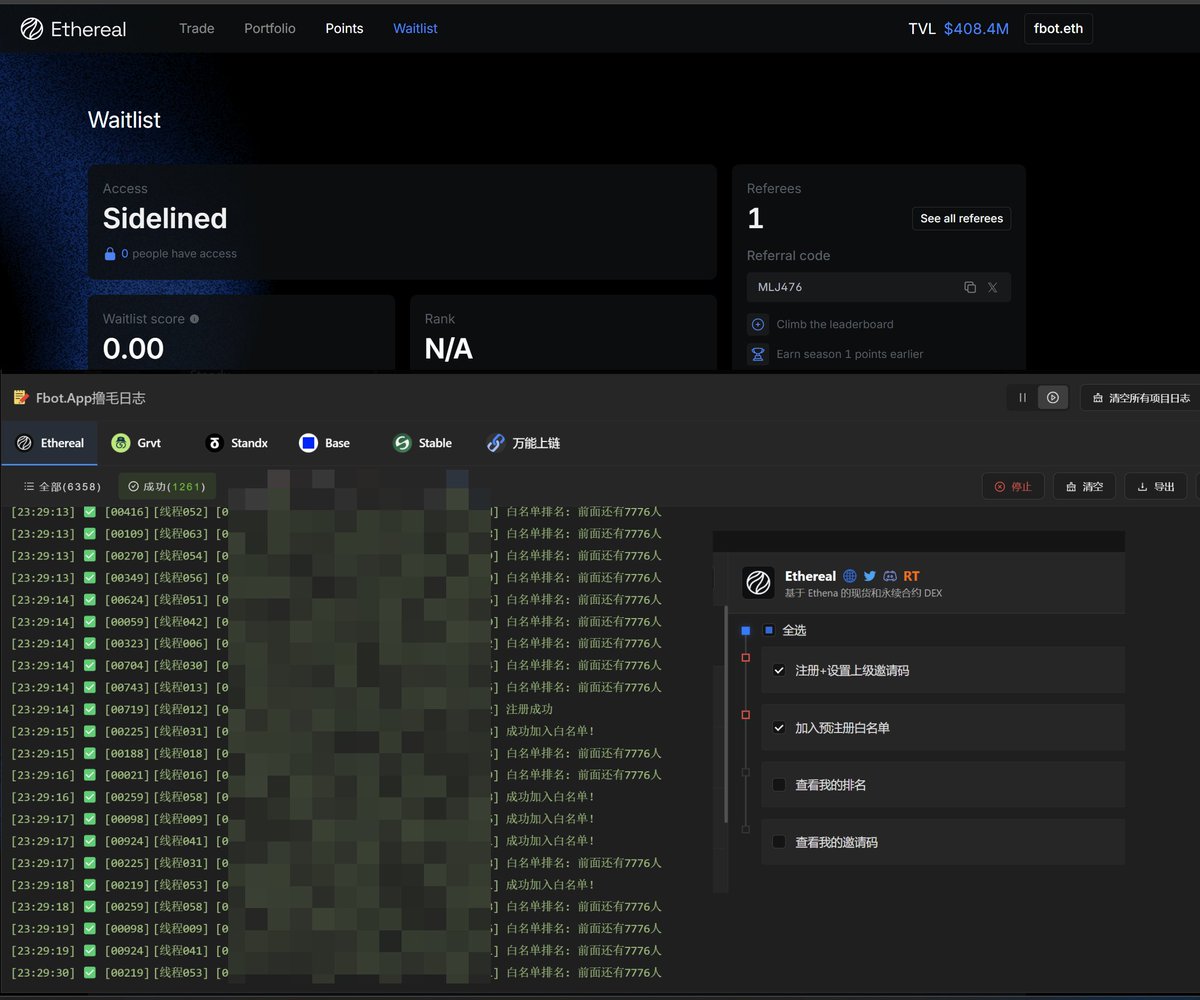Open the Ethereal website globe icon
The width and height of the screenshot is (1200, 1000).
click(850, 576)
